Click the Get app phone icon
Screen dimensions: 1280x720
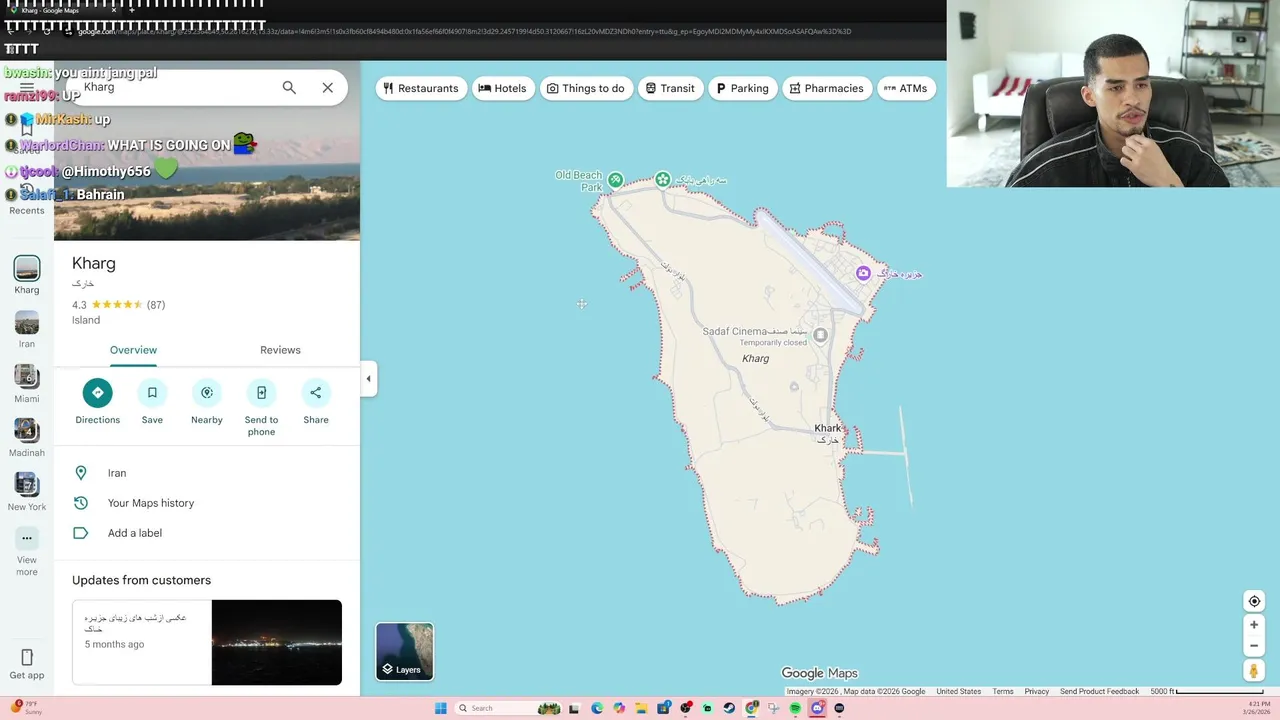pos(27,657)
